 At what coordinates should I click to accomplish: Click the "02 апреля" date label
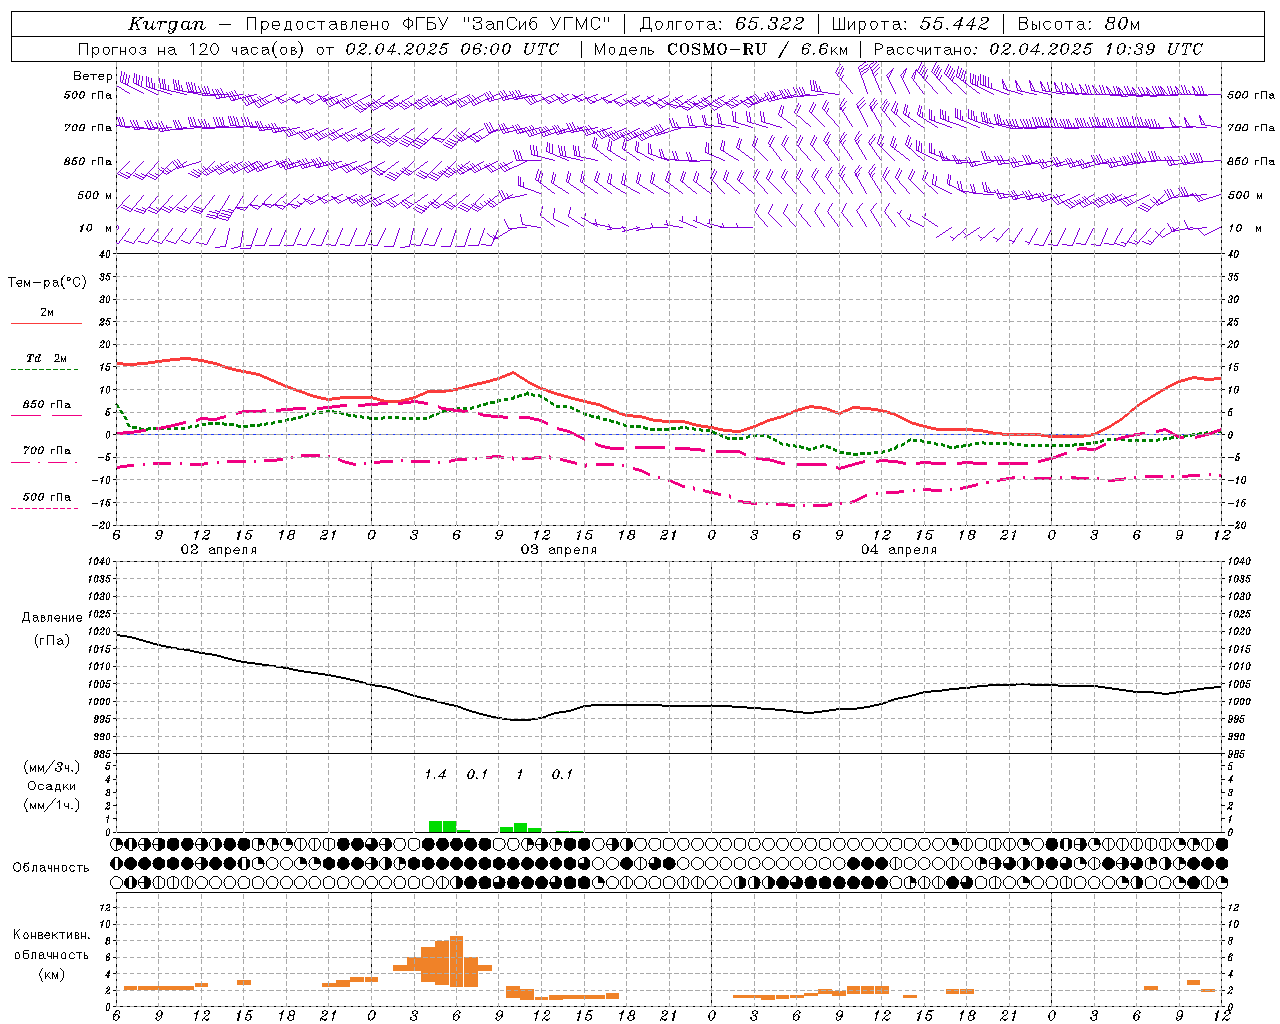point(218,550)
